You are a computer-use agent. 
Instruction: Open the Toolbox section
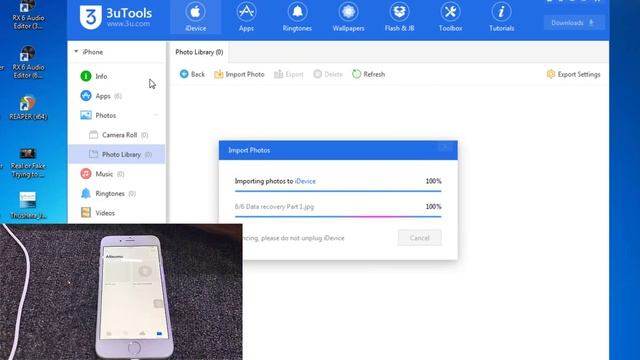(450, 17)
